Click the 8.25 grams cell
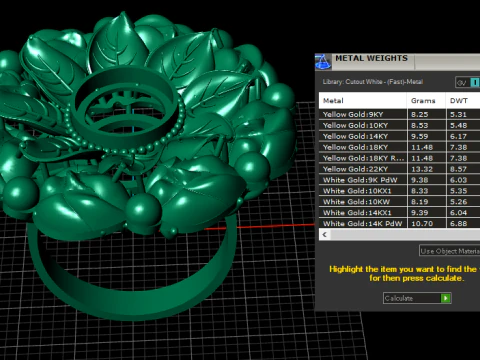Image resolution: width=480 pixels, height=360 pixels. pos(426,114)
